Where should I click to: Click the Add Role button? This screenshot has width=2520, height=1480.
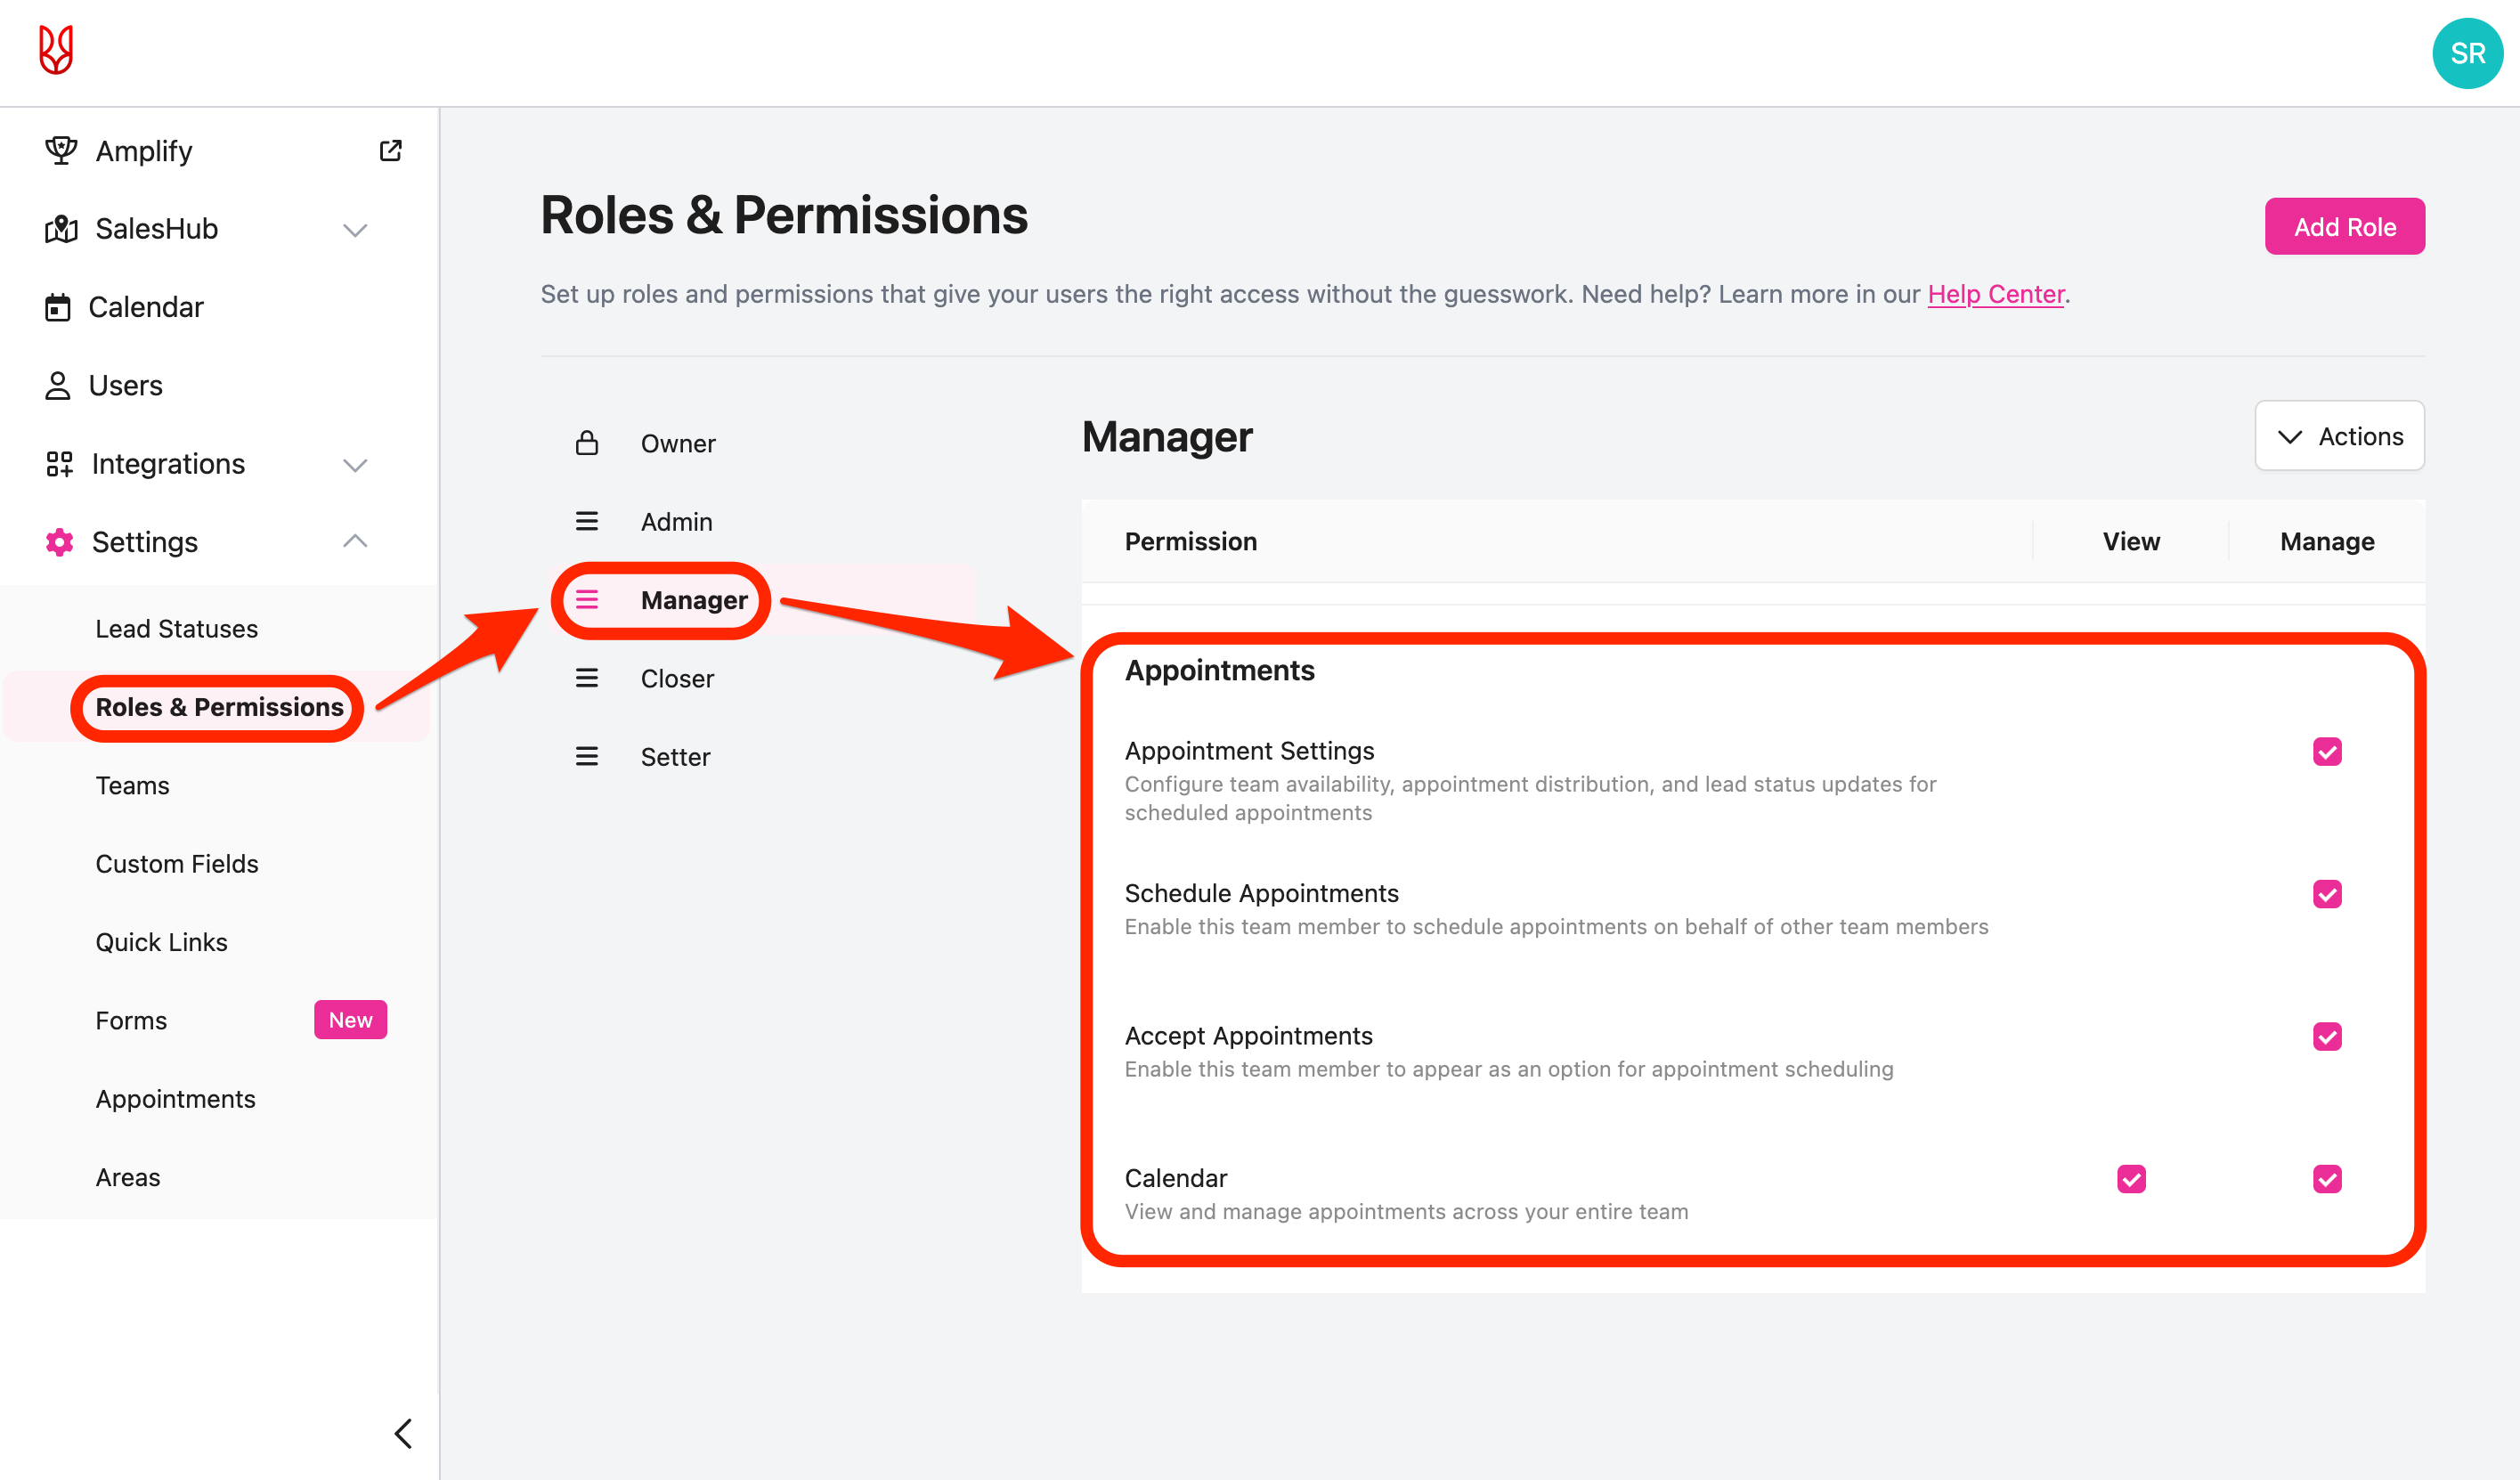pos(2344,227)
